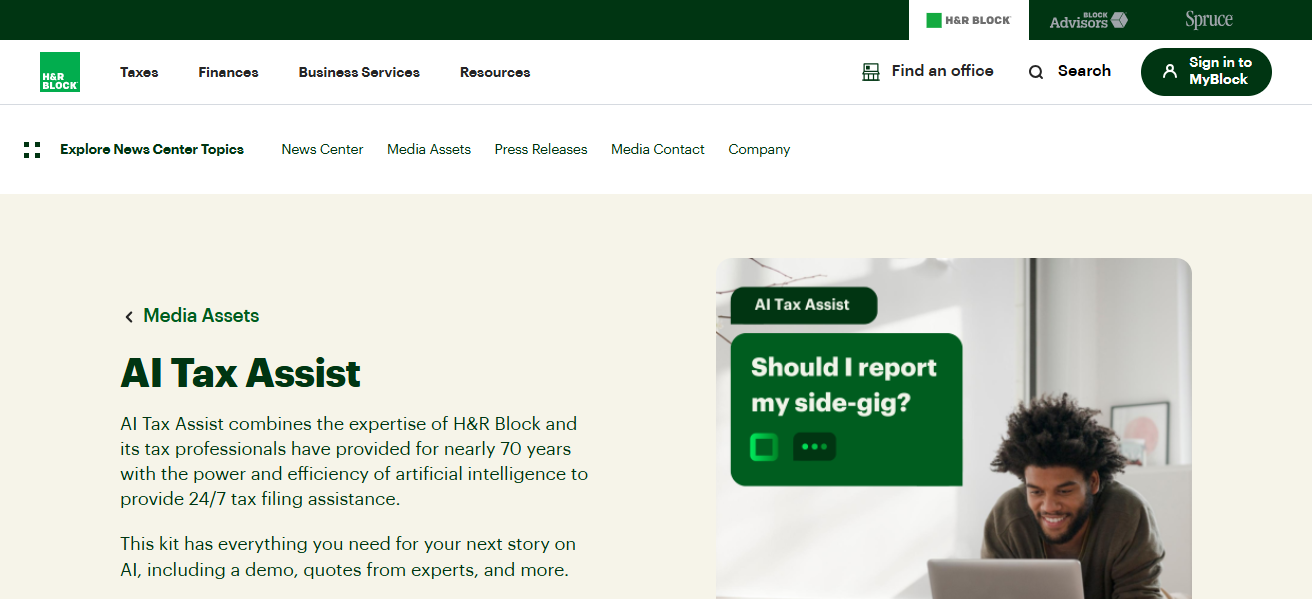Go back using the Media Assets link

(201, 316)
